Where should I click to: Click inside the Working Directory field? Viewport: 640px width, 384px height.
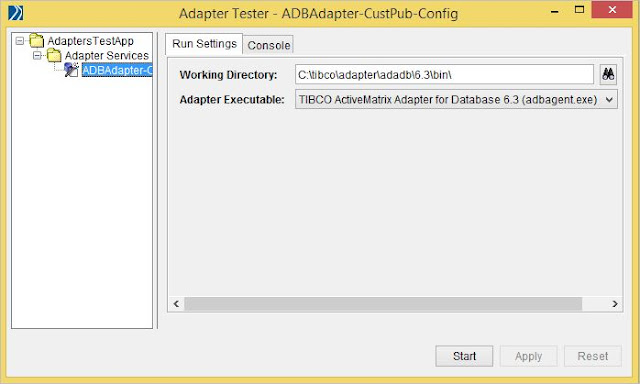(x=444, y=75)
